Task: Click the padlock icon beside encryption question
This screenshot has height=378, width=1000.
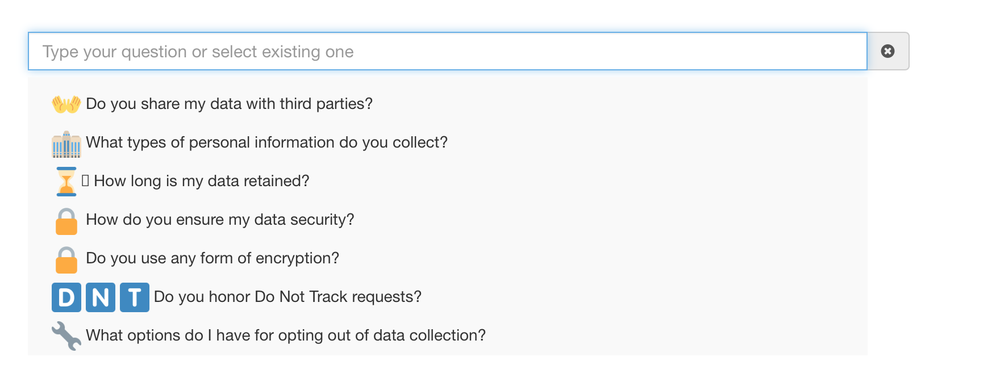Action: coord(66,260)
